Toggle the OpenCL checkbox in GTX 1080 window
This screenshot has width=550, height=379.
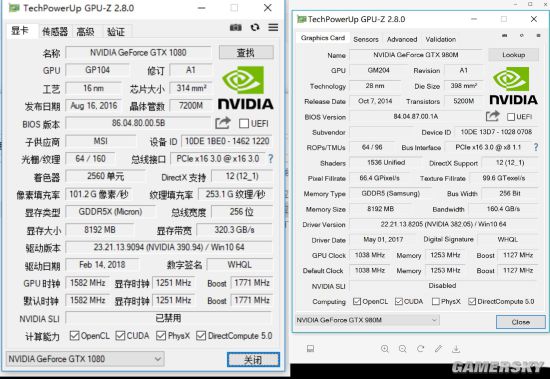74,336
